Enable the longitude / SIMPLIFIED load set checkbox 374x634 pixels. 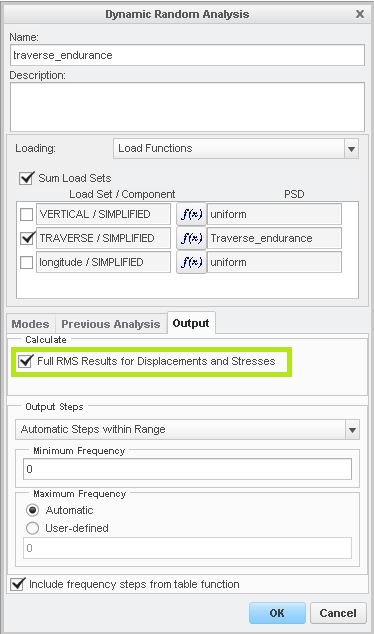coord(27,262)
